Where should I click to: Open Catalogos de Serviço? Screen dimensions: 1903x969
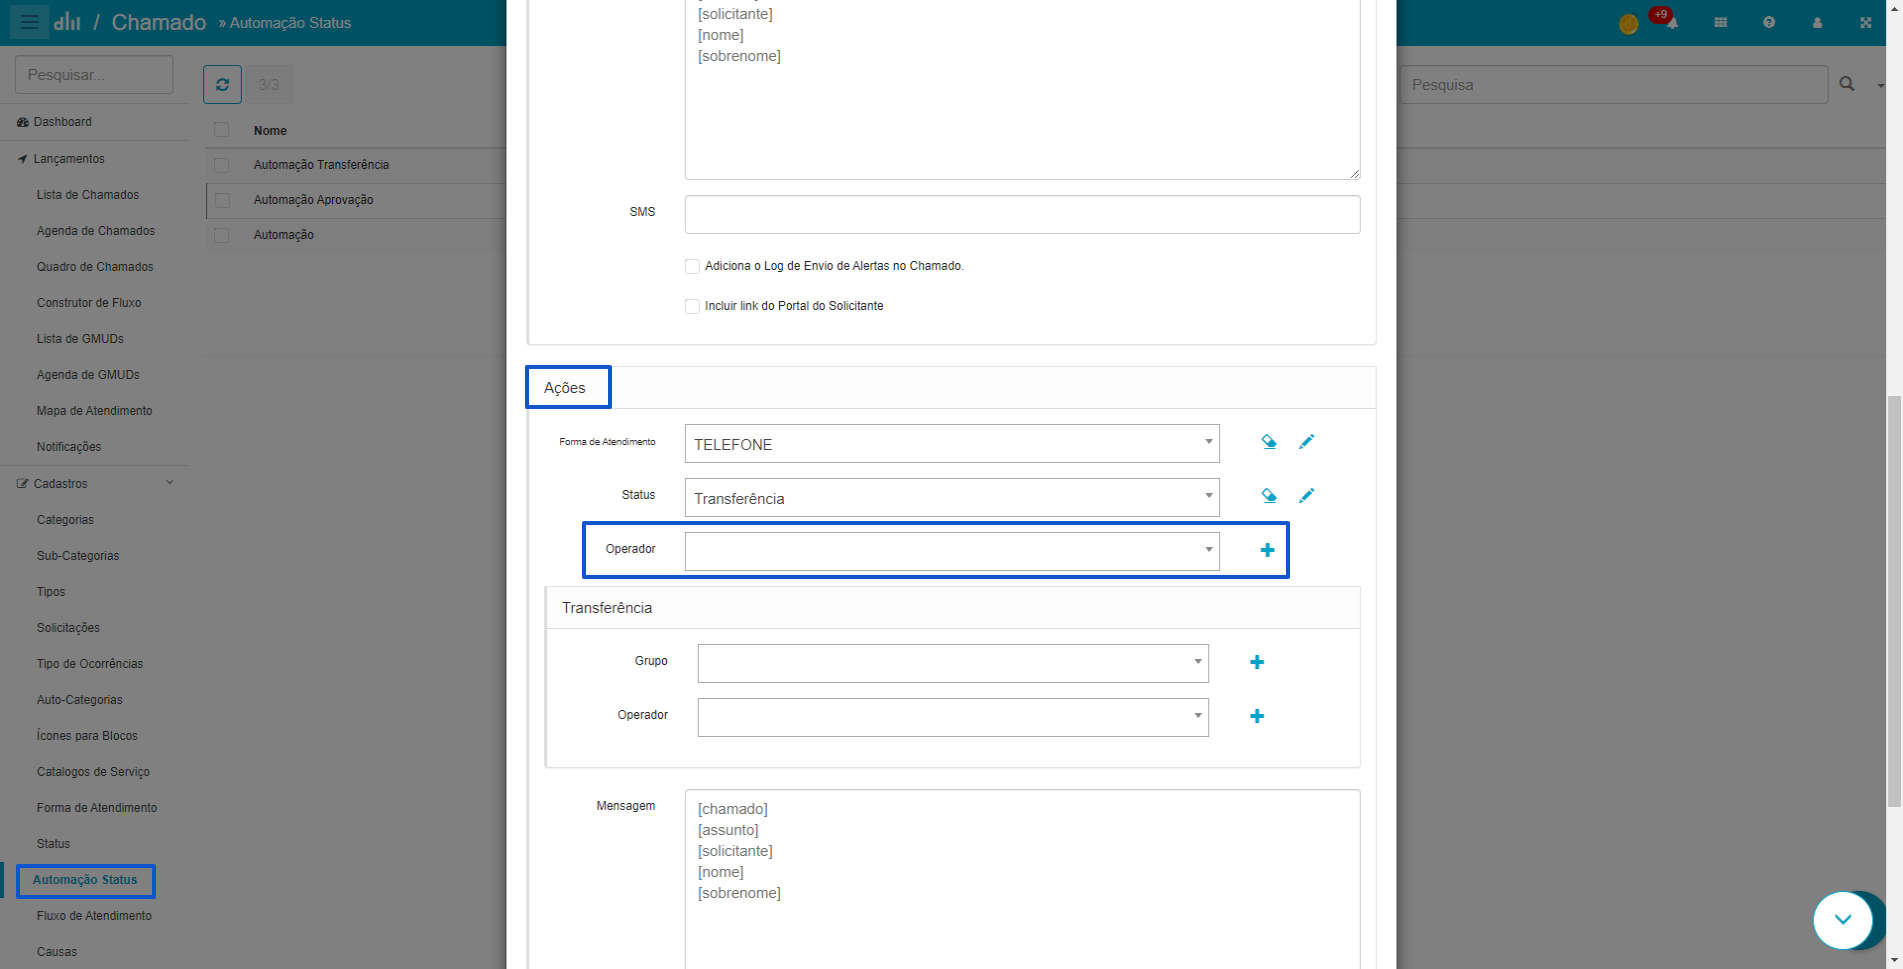coord(93,772)
